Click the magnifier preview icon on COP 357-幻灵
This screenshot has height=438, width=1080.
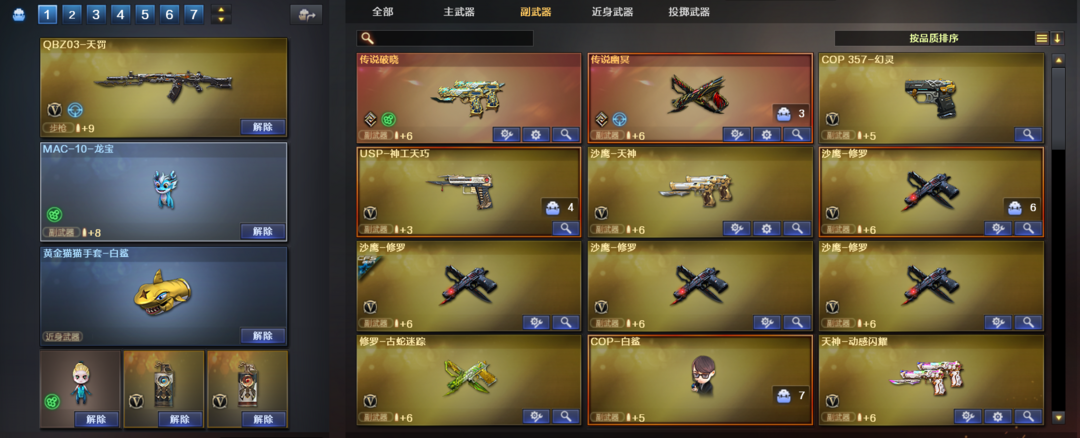point(1028,134)
